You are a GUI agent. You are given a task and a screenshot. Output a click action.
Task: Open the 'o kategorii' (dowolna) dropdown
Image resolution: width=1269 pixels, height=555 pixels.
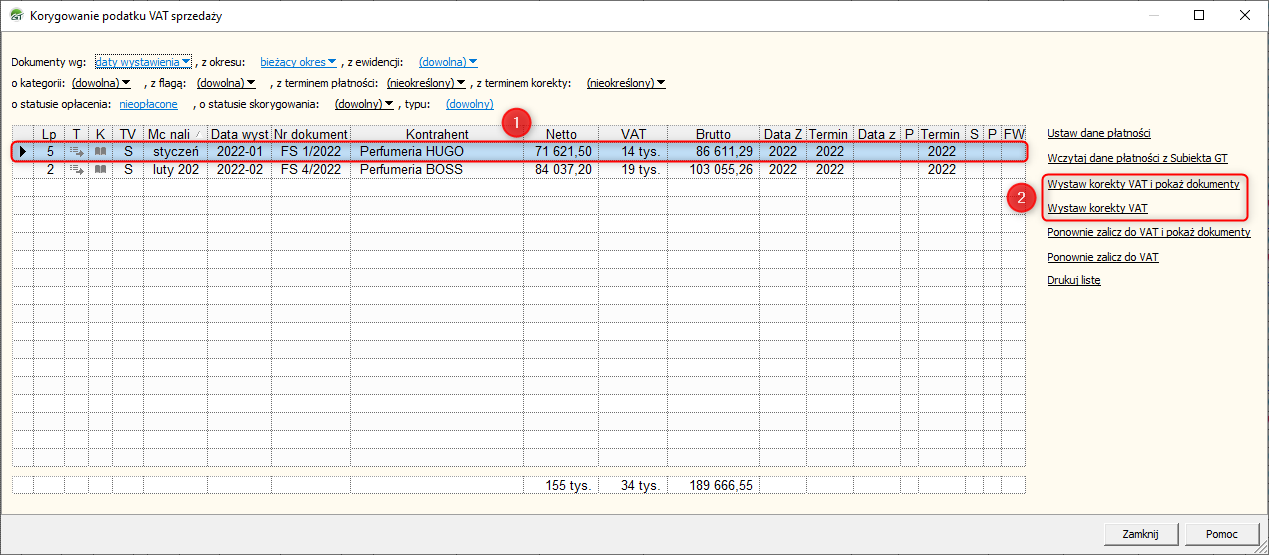101,83
